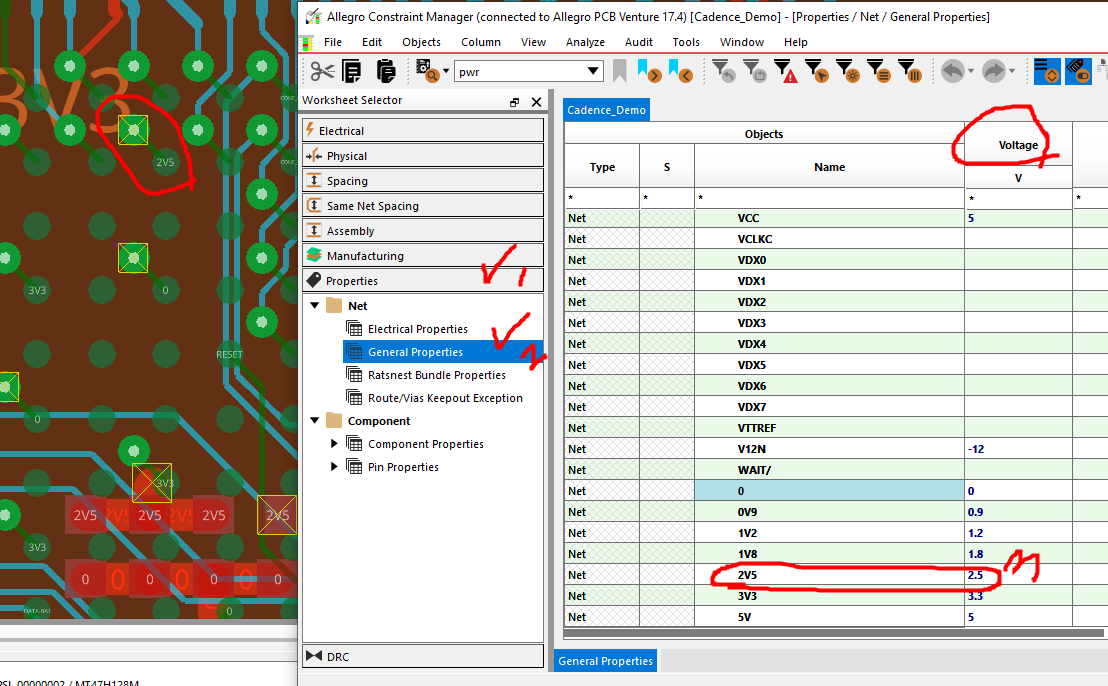Open the Physical worksheet section
This screenshot has height=686, width=1108.
pos(423,155)
